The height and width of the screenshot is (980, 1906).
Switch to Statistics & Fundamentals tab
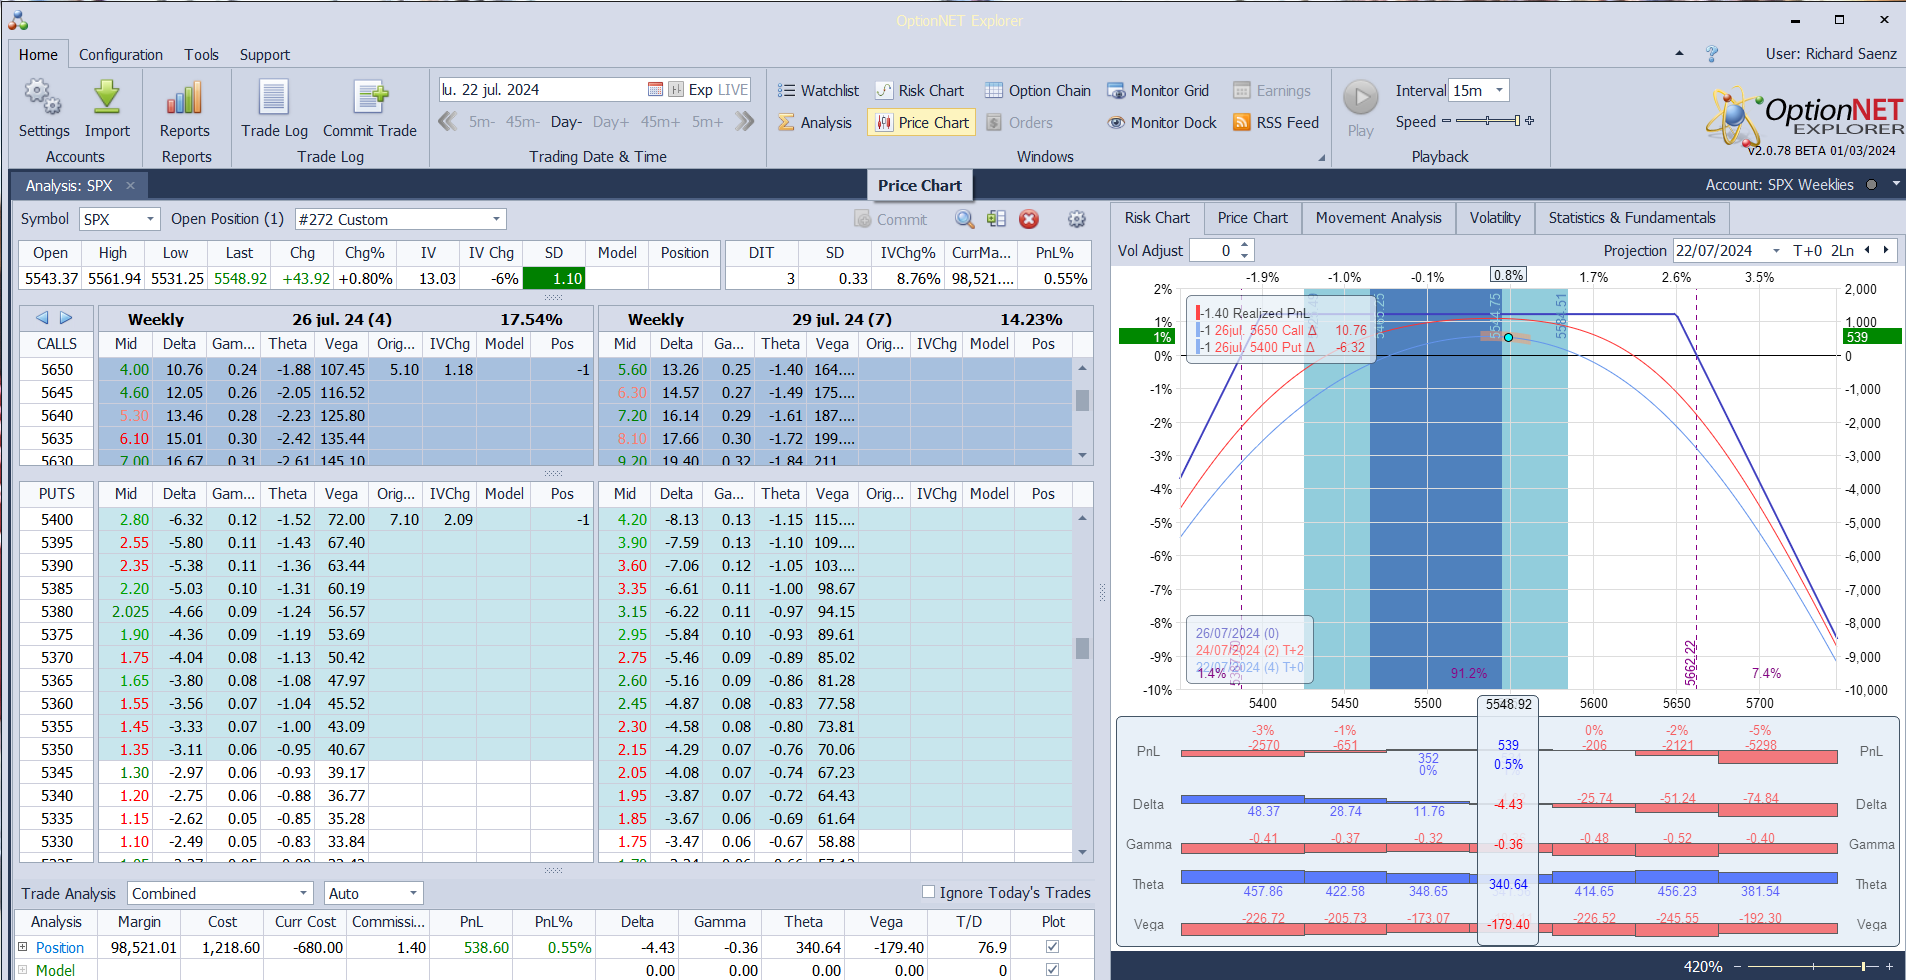tap(1632, 218)
